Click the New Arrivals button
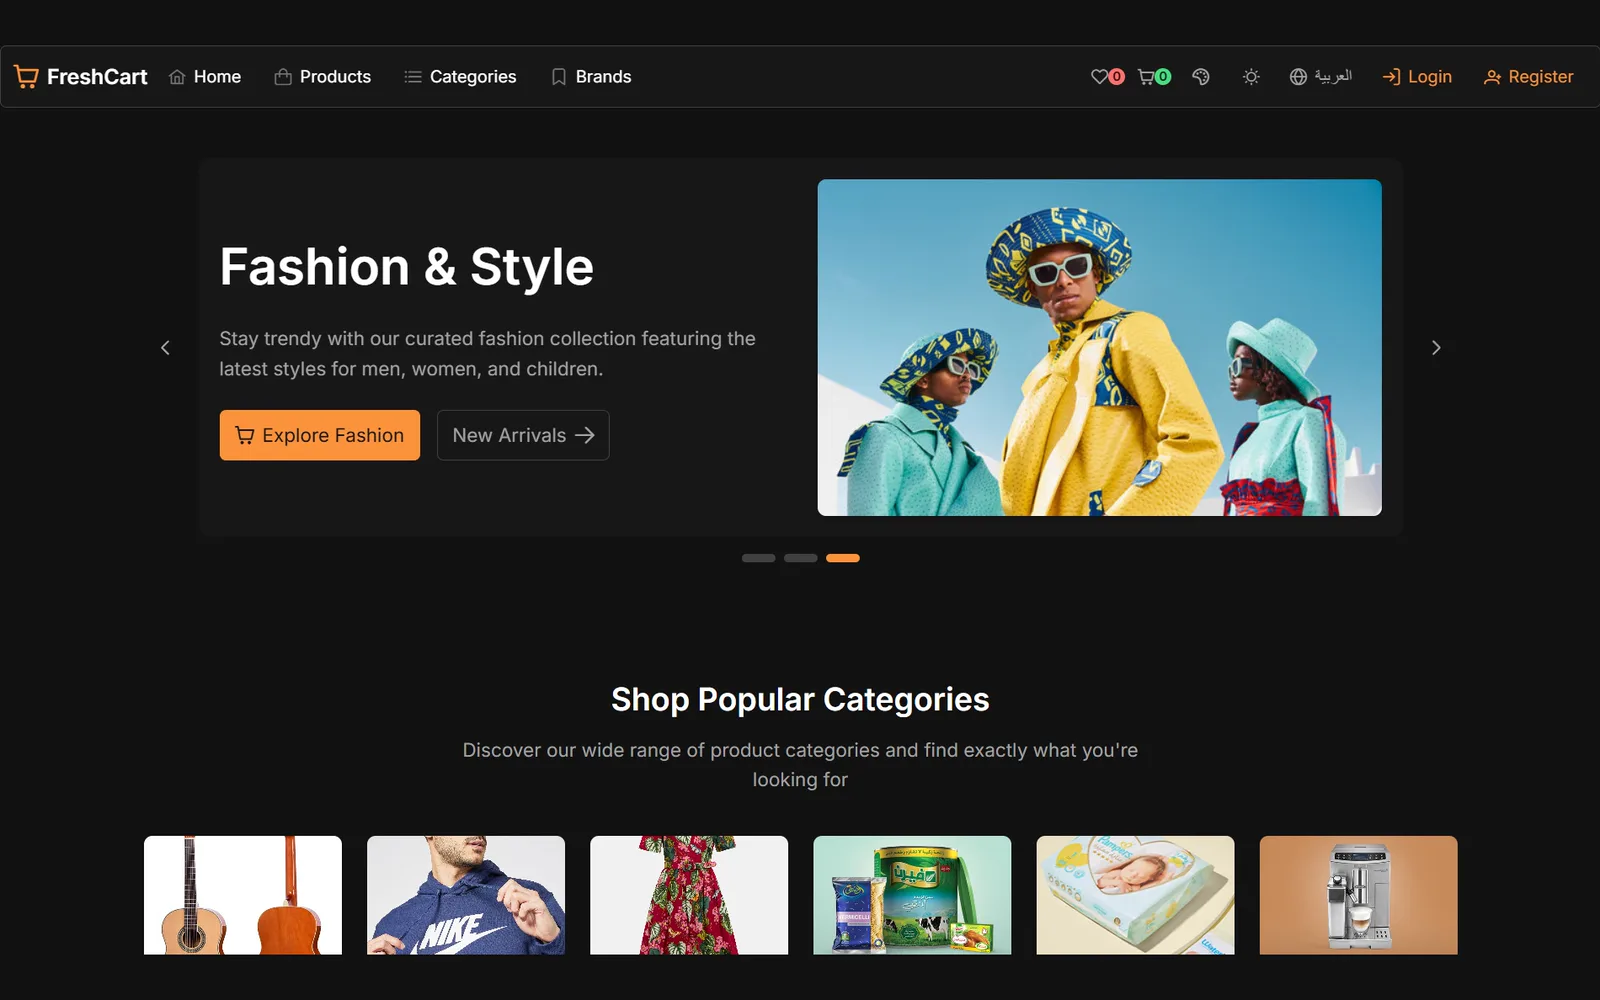Image resolution: width=1600 pixels, height=1000 pixels. [523, 435]
